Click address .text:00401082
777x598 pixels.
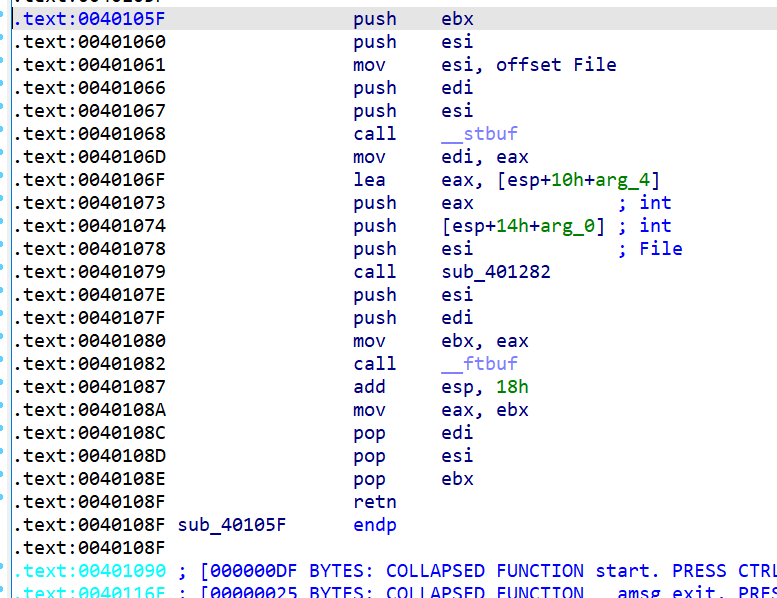[89, 364]
